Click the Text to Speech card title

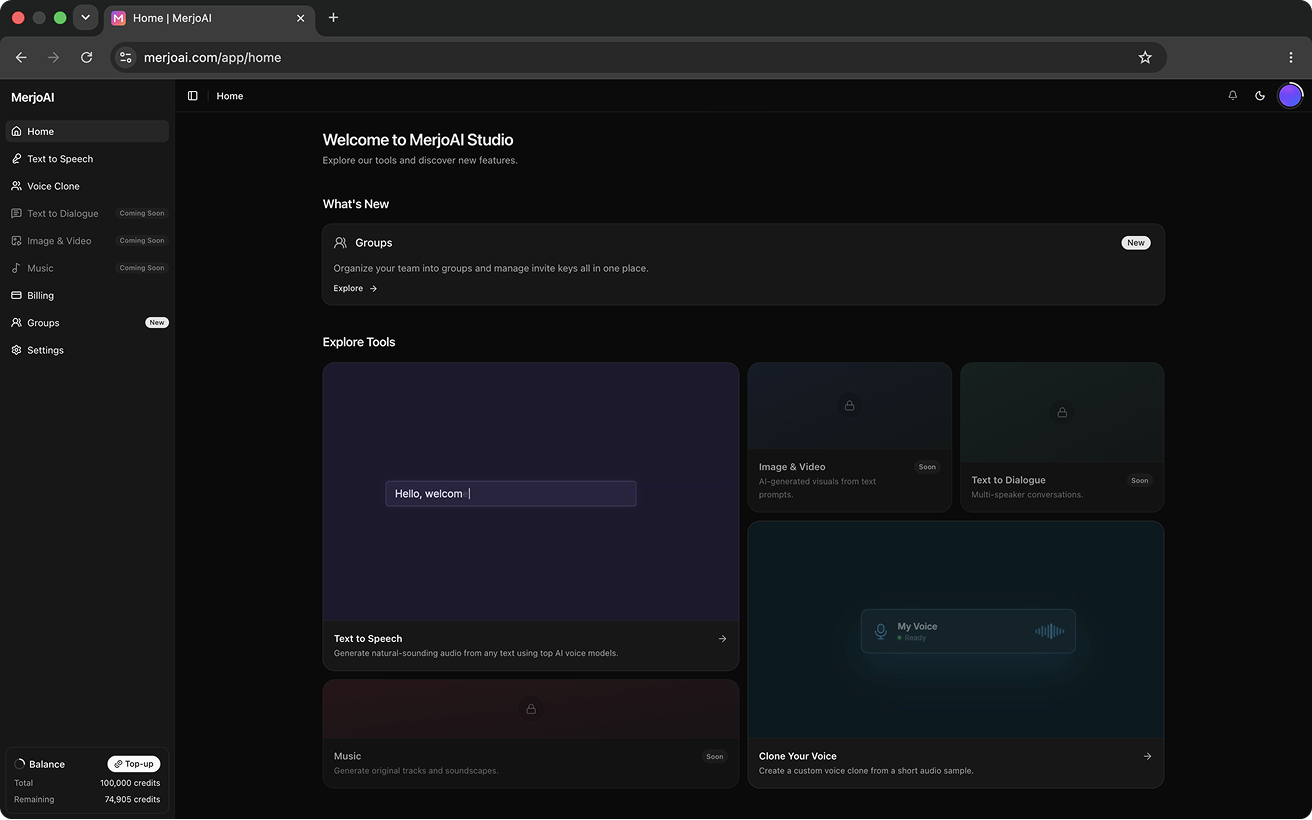tap(368, 639)
